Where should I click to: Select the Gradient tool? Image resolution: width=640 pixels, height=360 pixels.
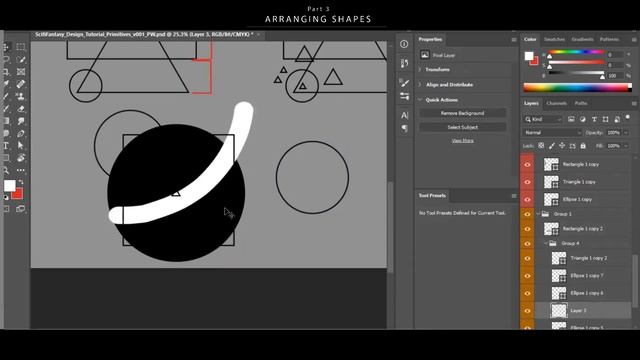click(6, 121)
